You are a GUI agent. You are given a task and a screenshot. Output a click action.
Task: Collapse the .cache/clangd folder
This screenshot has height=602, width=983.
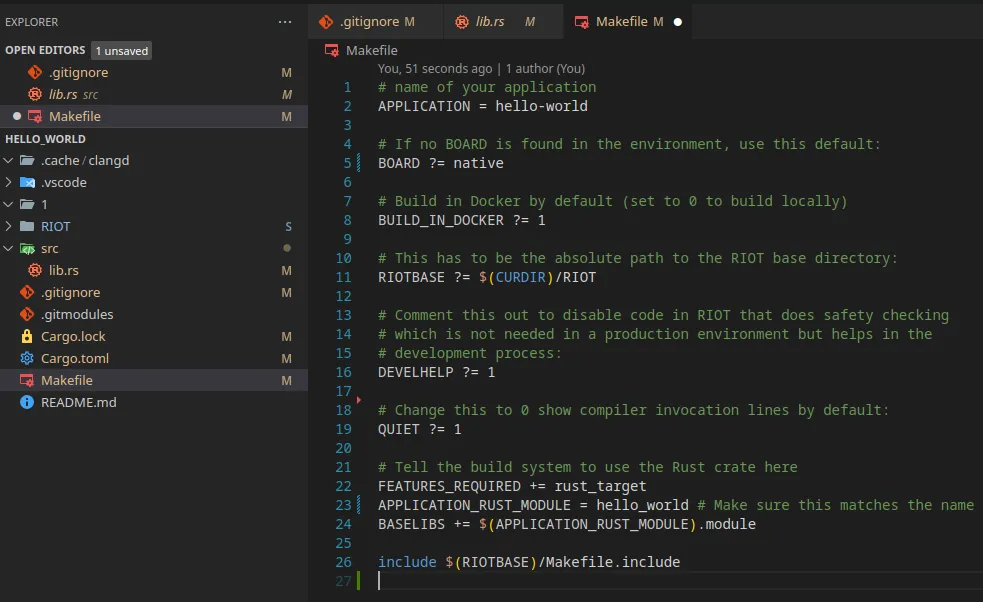[x=8, y=161]
